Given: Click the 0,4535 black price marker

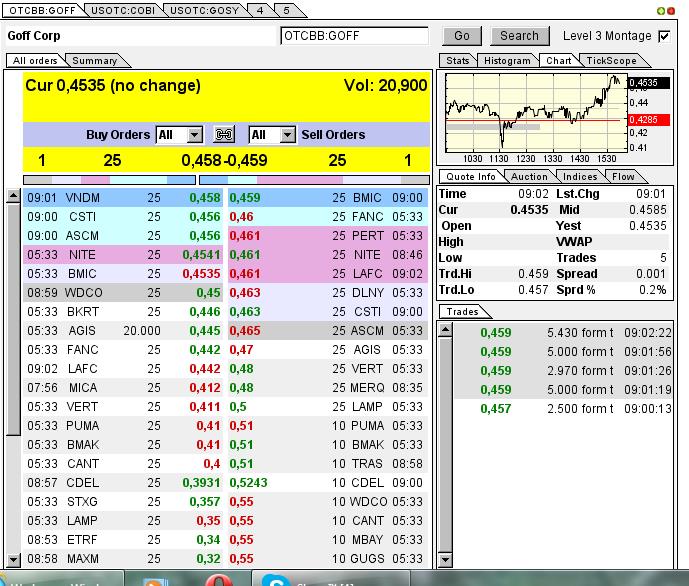Looking at the screenshot, I should click(x=649, y=83).
